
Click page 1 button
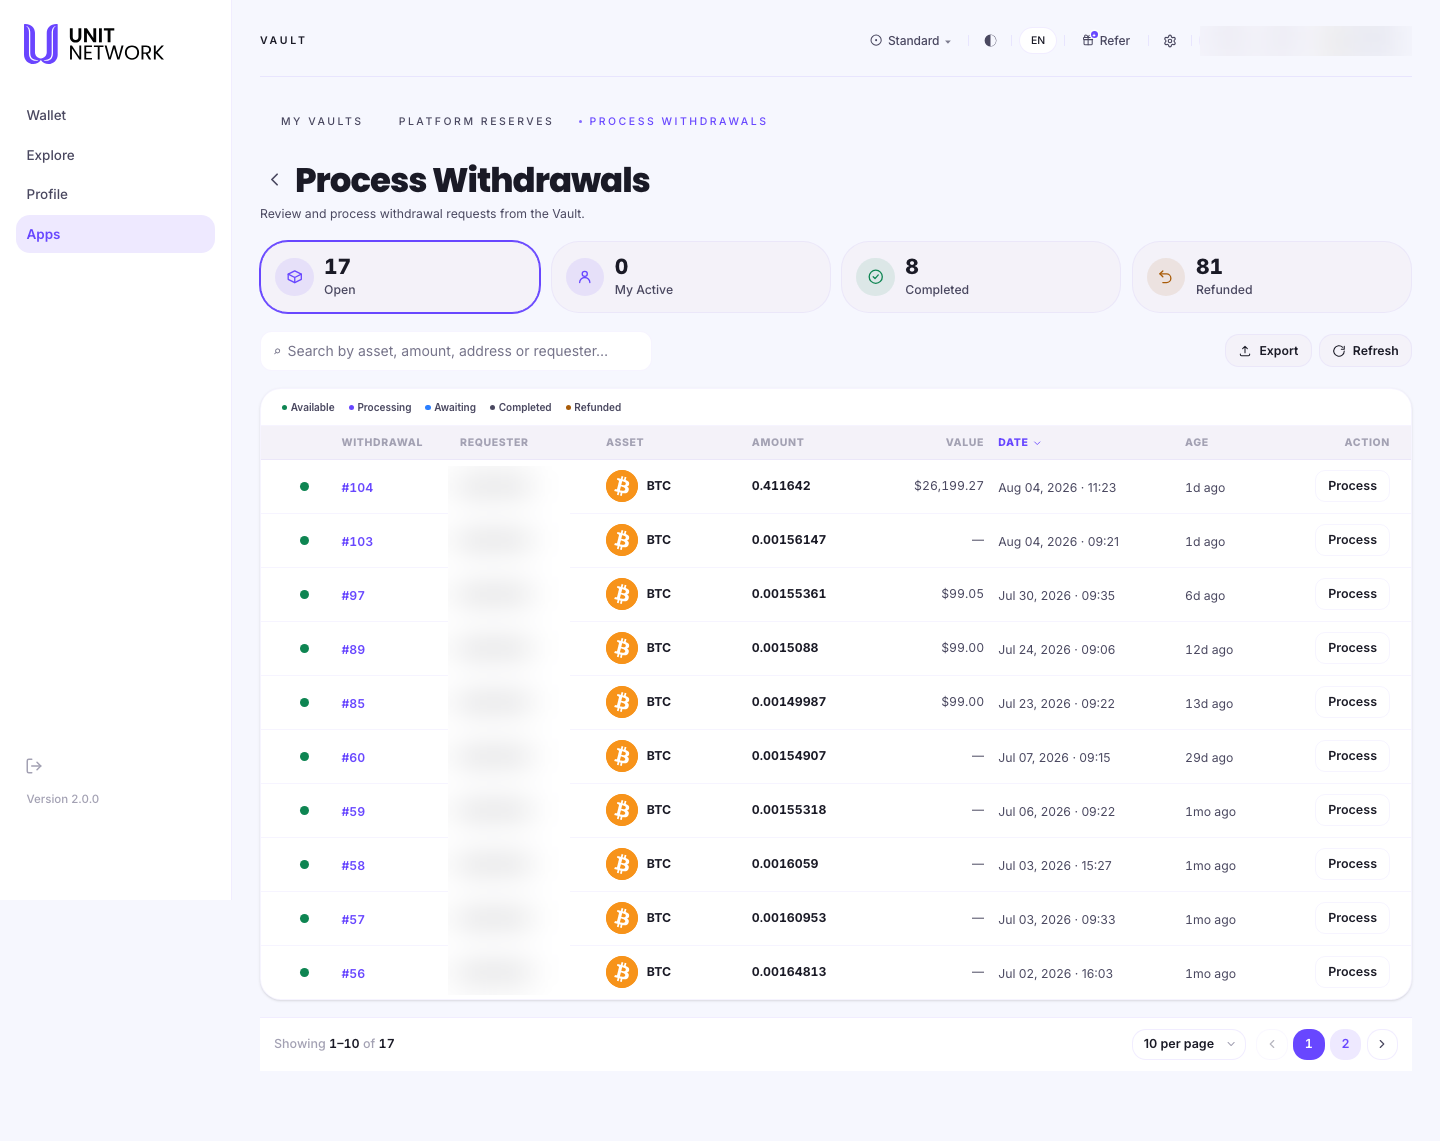pyautogui.click(x=1308, y=1044)
